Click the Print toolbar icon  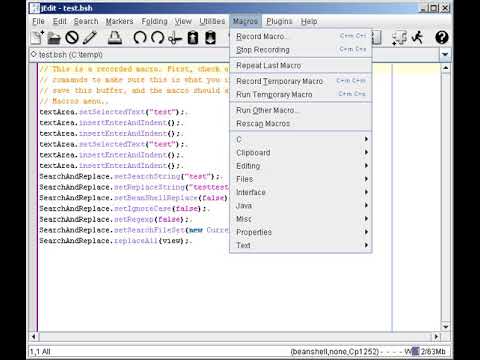115,38
